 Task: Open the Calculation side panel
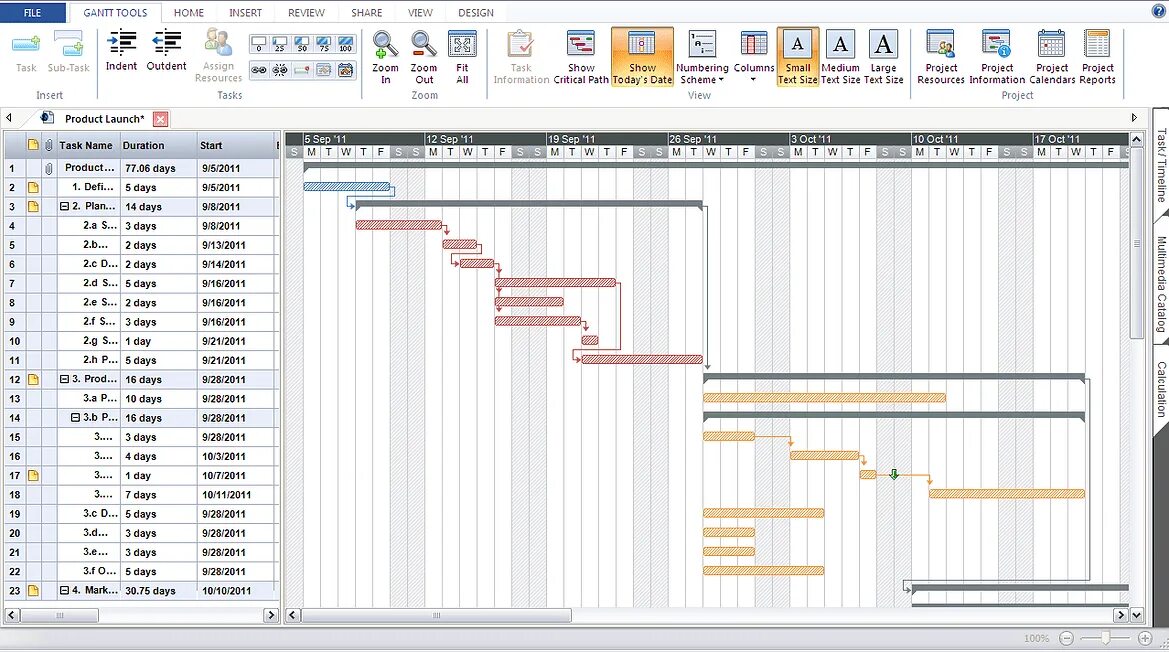point(1161,389)
